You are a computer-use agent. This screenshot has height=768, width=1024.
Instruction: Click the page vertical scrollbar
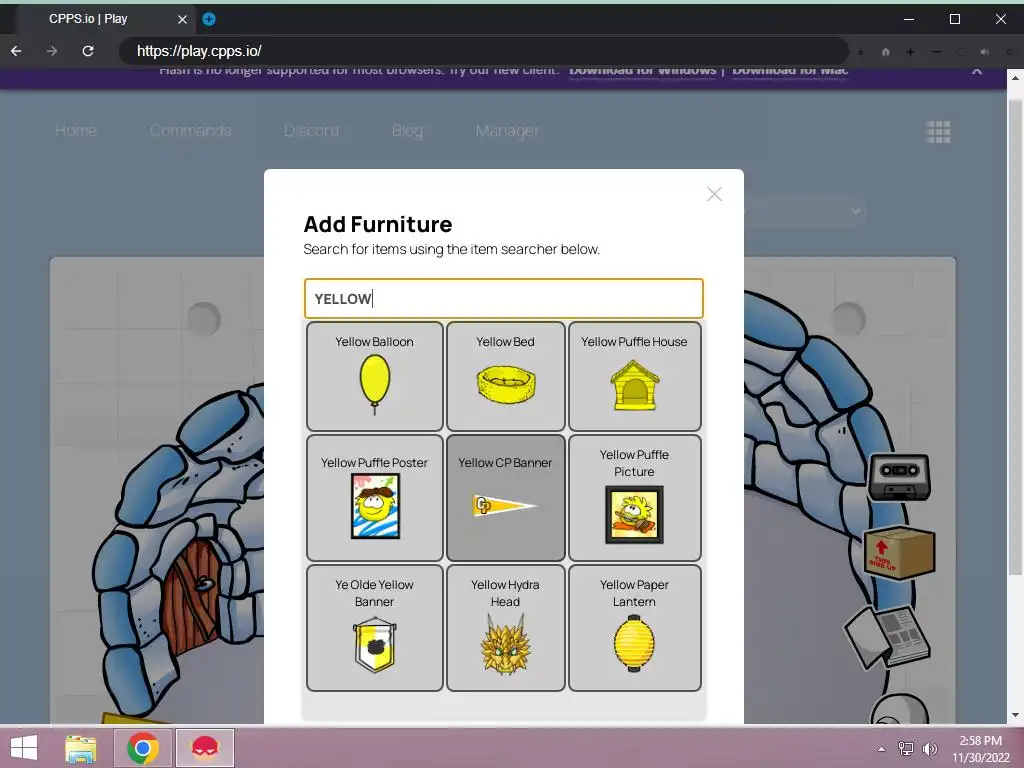tap(1015, 336)
